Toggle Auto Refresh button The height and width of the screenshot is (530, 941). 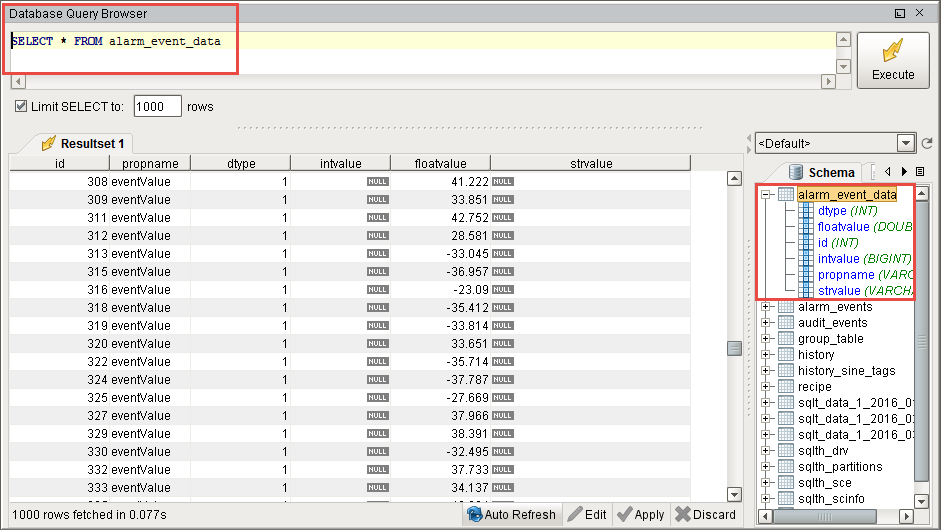click(x=511, y=514)
